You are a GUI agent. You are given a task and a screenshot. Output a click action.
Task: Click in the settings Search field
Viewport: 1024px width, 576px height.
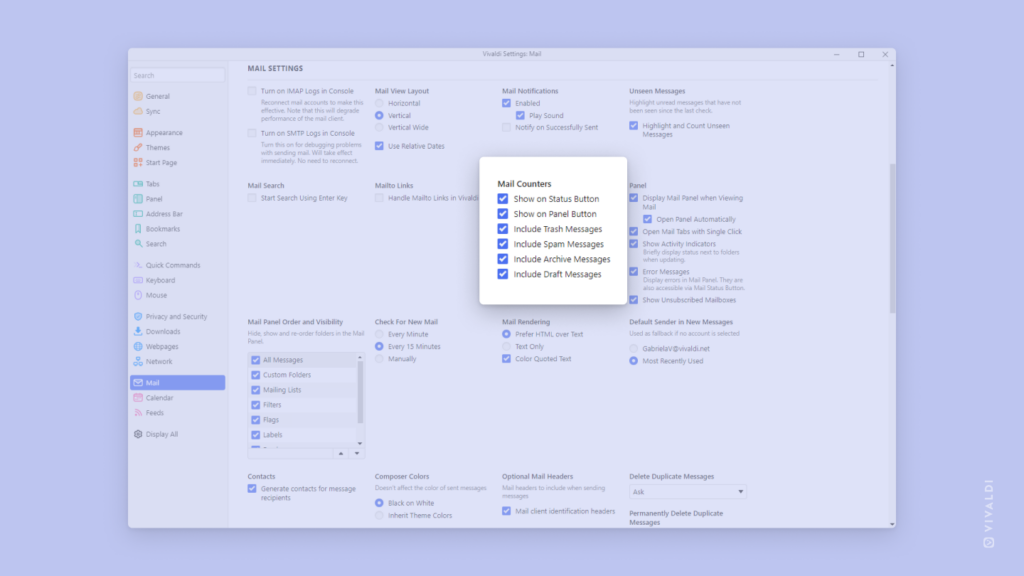[x=178, y=75]
